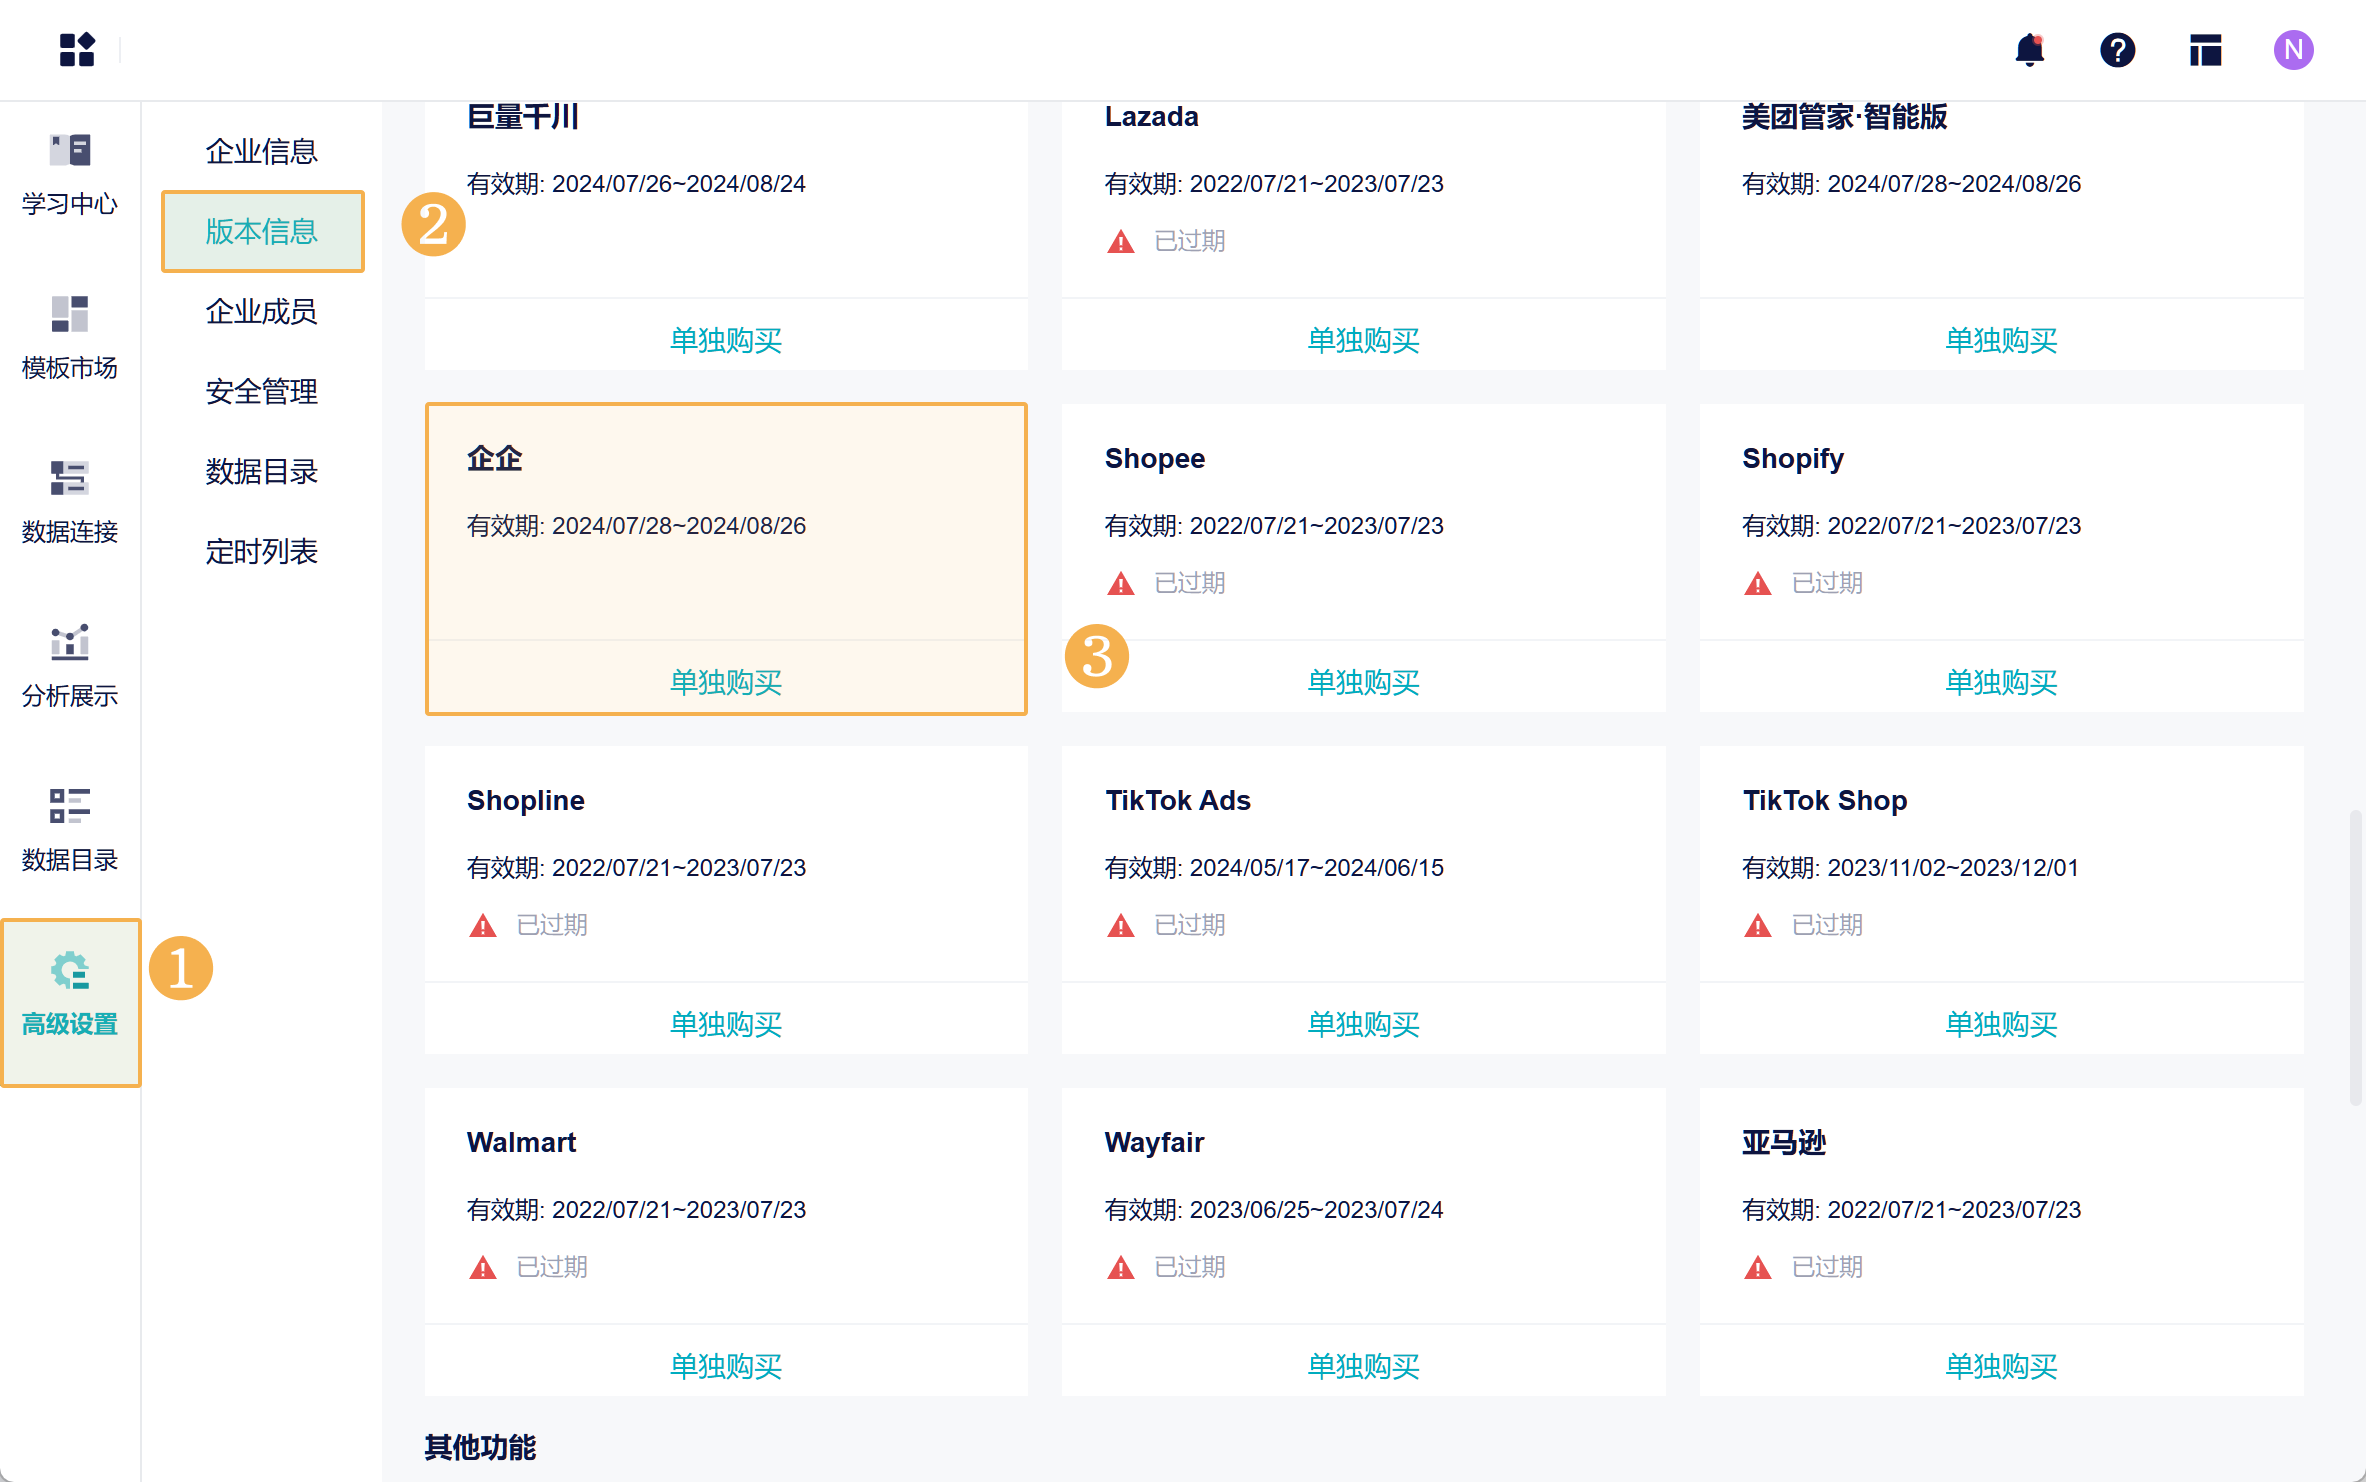
Task: Click 单独购买 under the 企企 card
Action: 726,682
